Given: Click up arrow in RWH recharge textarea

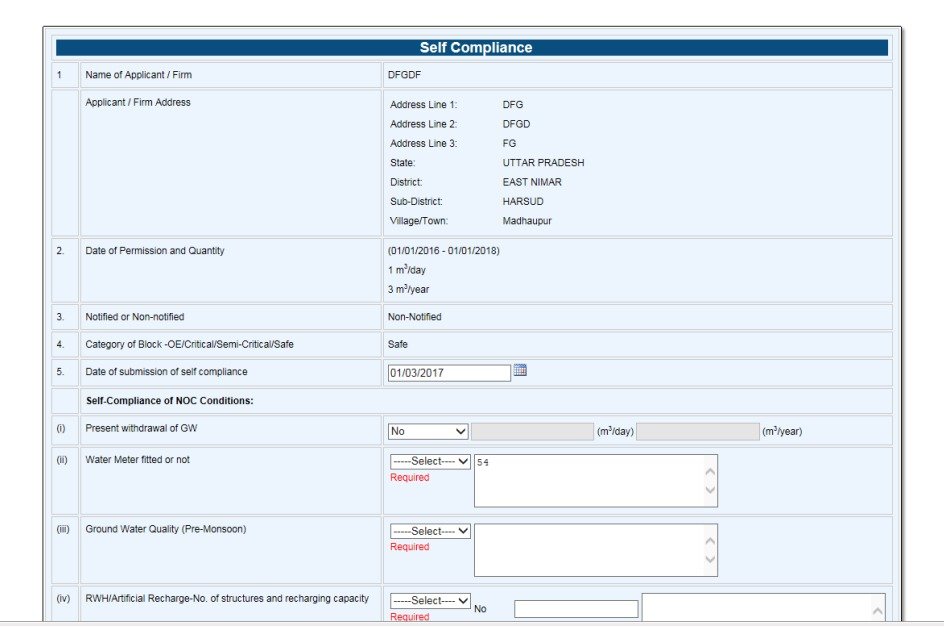Looking at the screenshot, I should point(878,610).
